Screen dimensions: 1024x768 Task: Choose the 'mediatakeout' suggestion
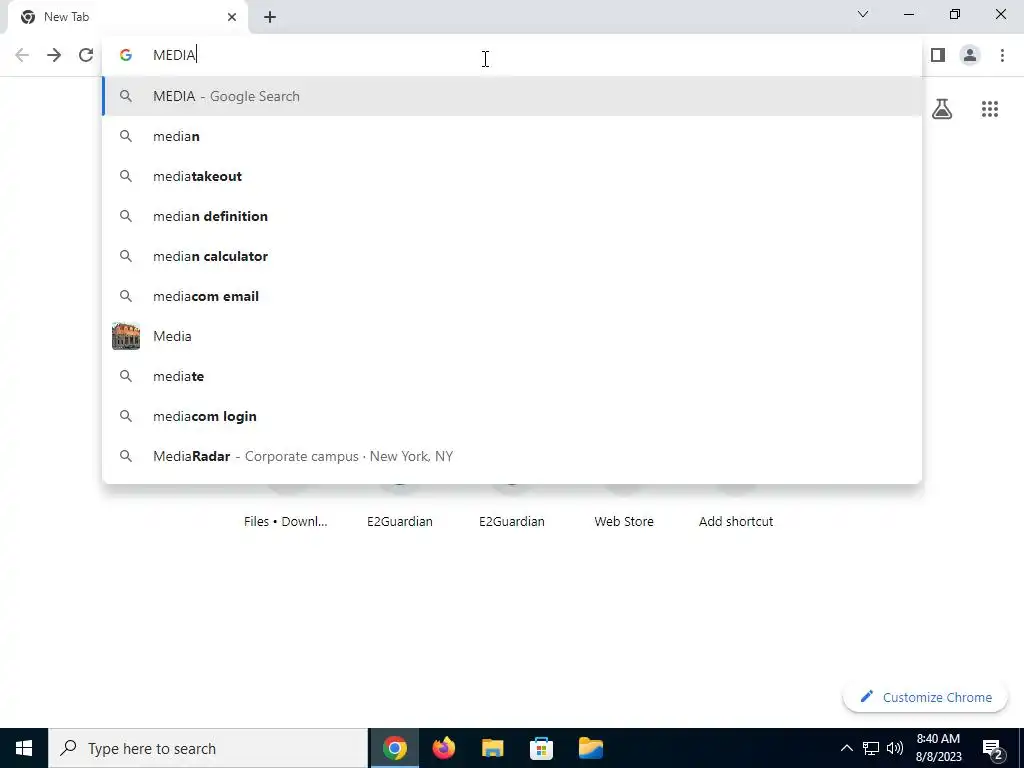512,176
